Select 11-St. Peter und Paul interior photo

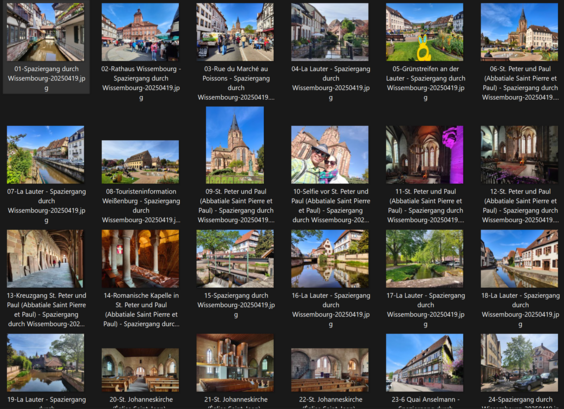424,155
